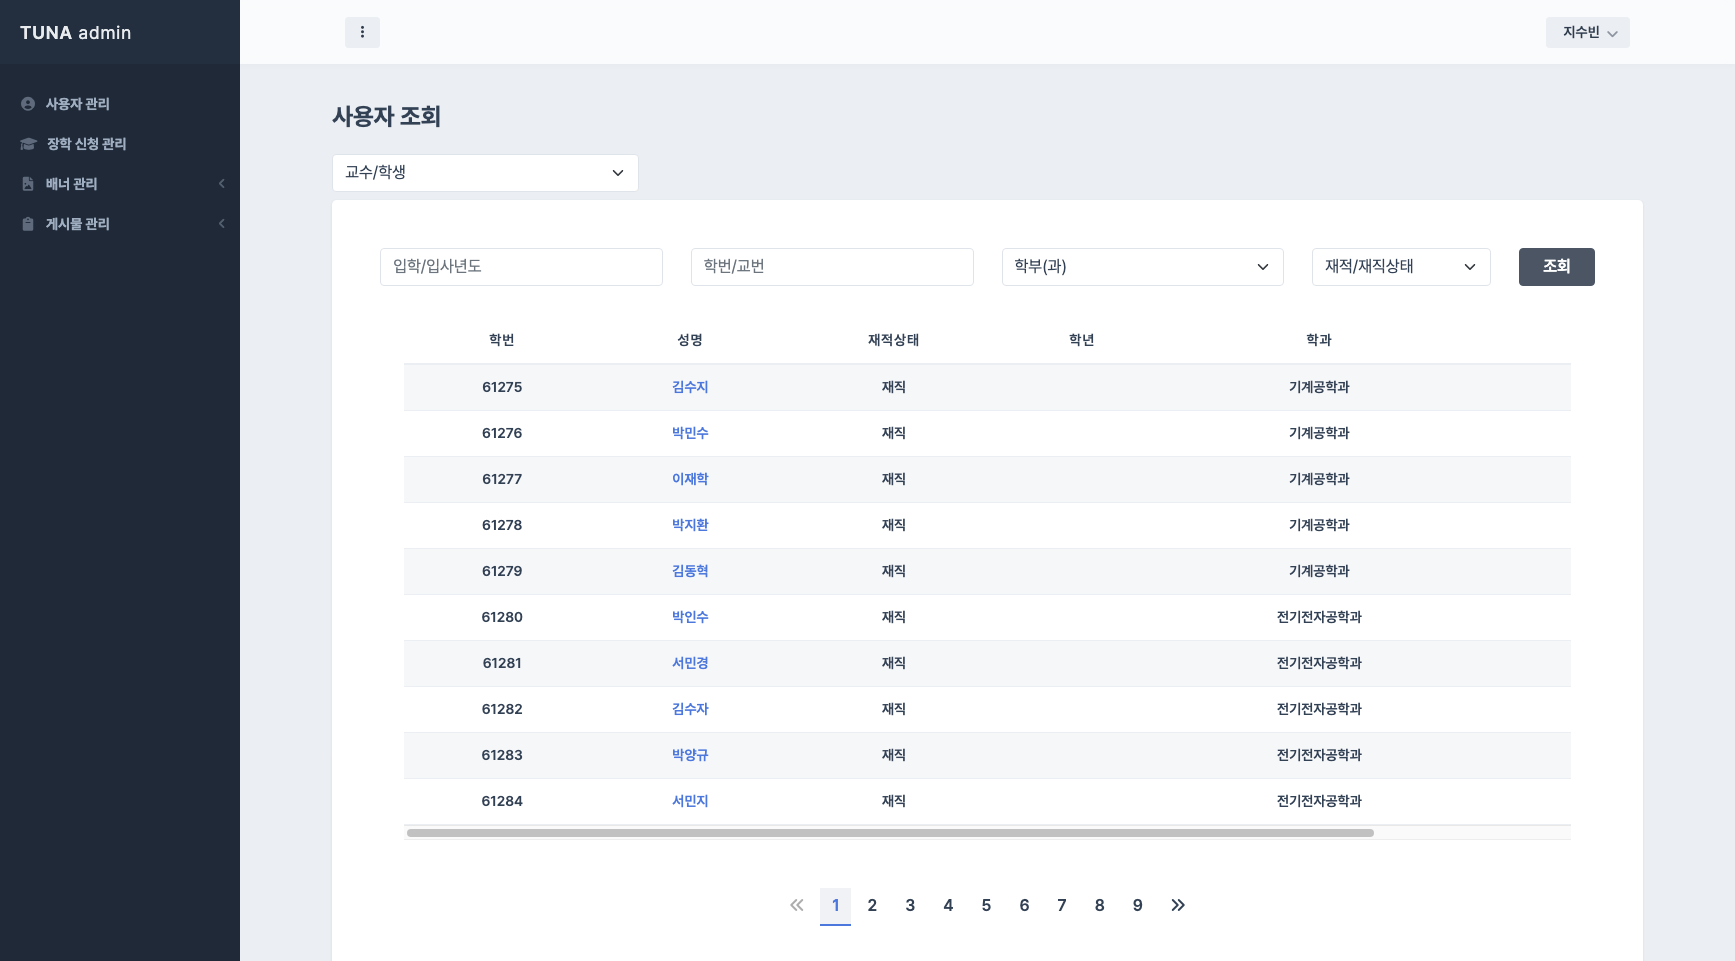This screenshot has width=1735, height=961.
Task: Open user 서민경 profile link
Action: pyautogui.click(x=690, y=663)
